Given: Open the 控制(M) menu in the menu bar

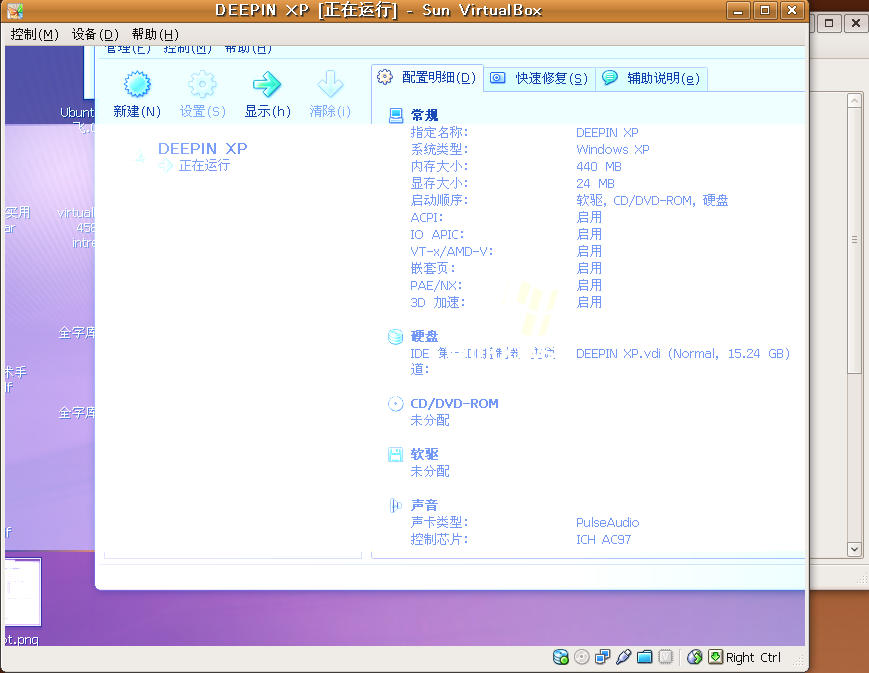Looking at the screenshot, I should [x=34, y=34].
